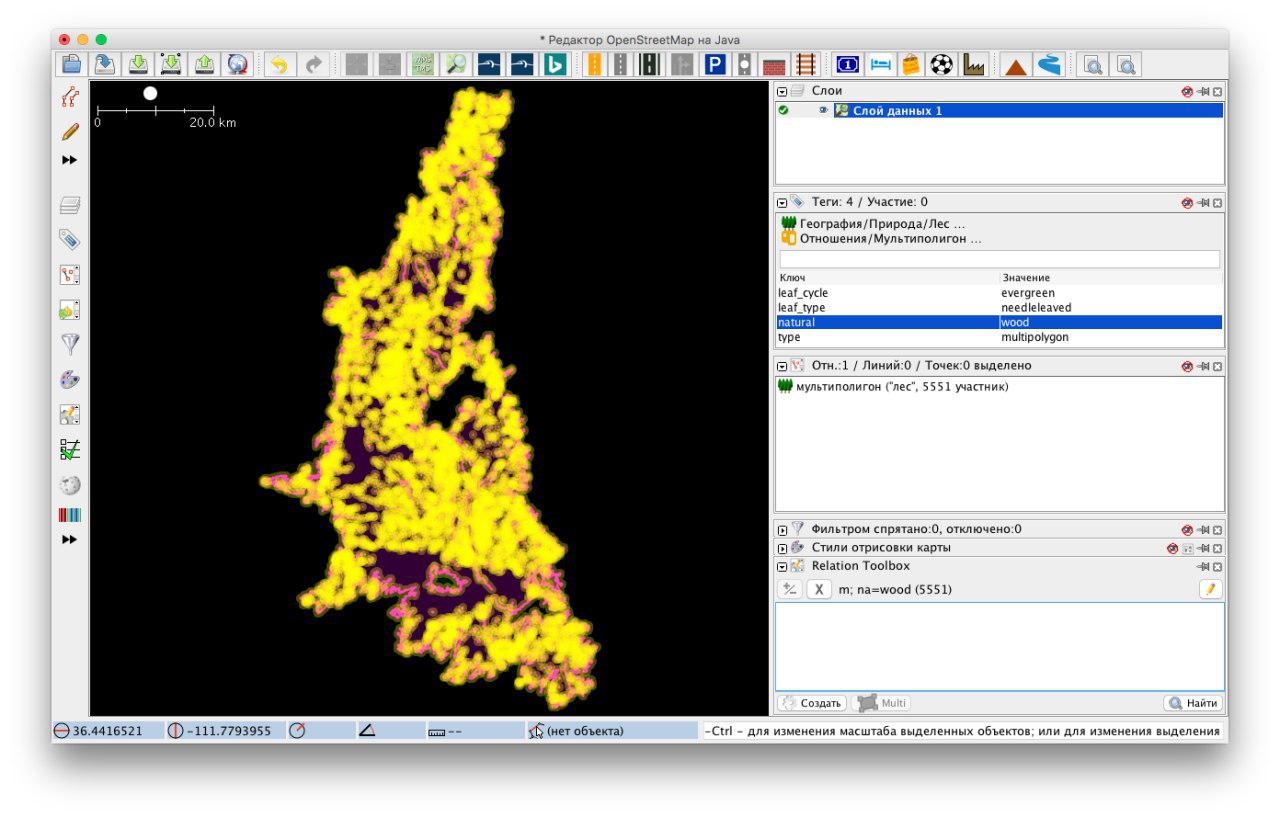Image resolution: width=1280 pixels, height=817 pixels.
Task: Click the shopping bag preset icon
Action: (x=910, y=65)
